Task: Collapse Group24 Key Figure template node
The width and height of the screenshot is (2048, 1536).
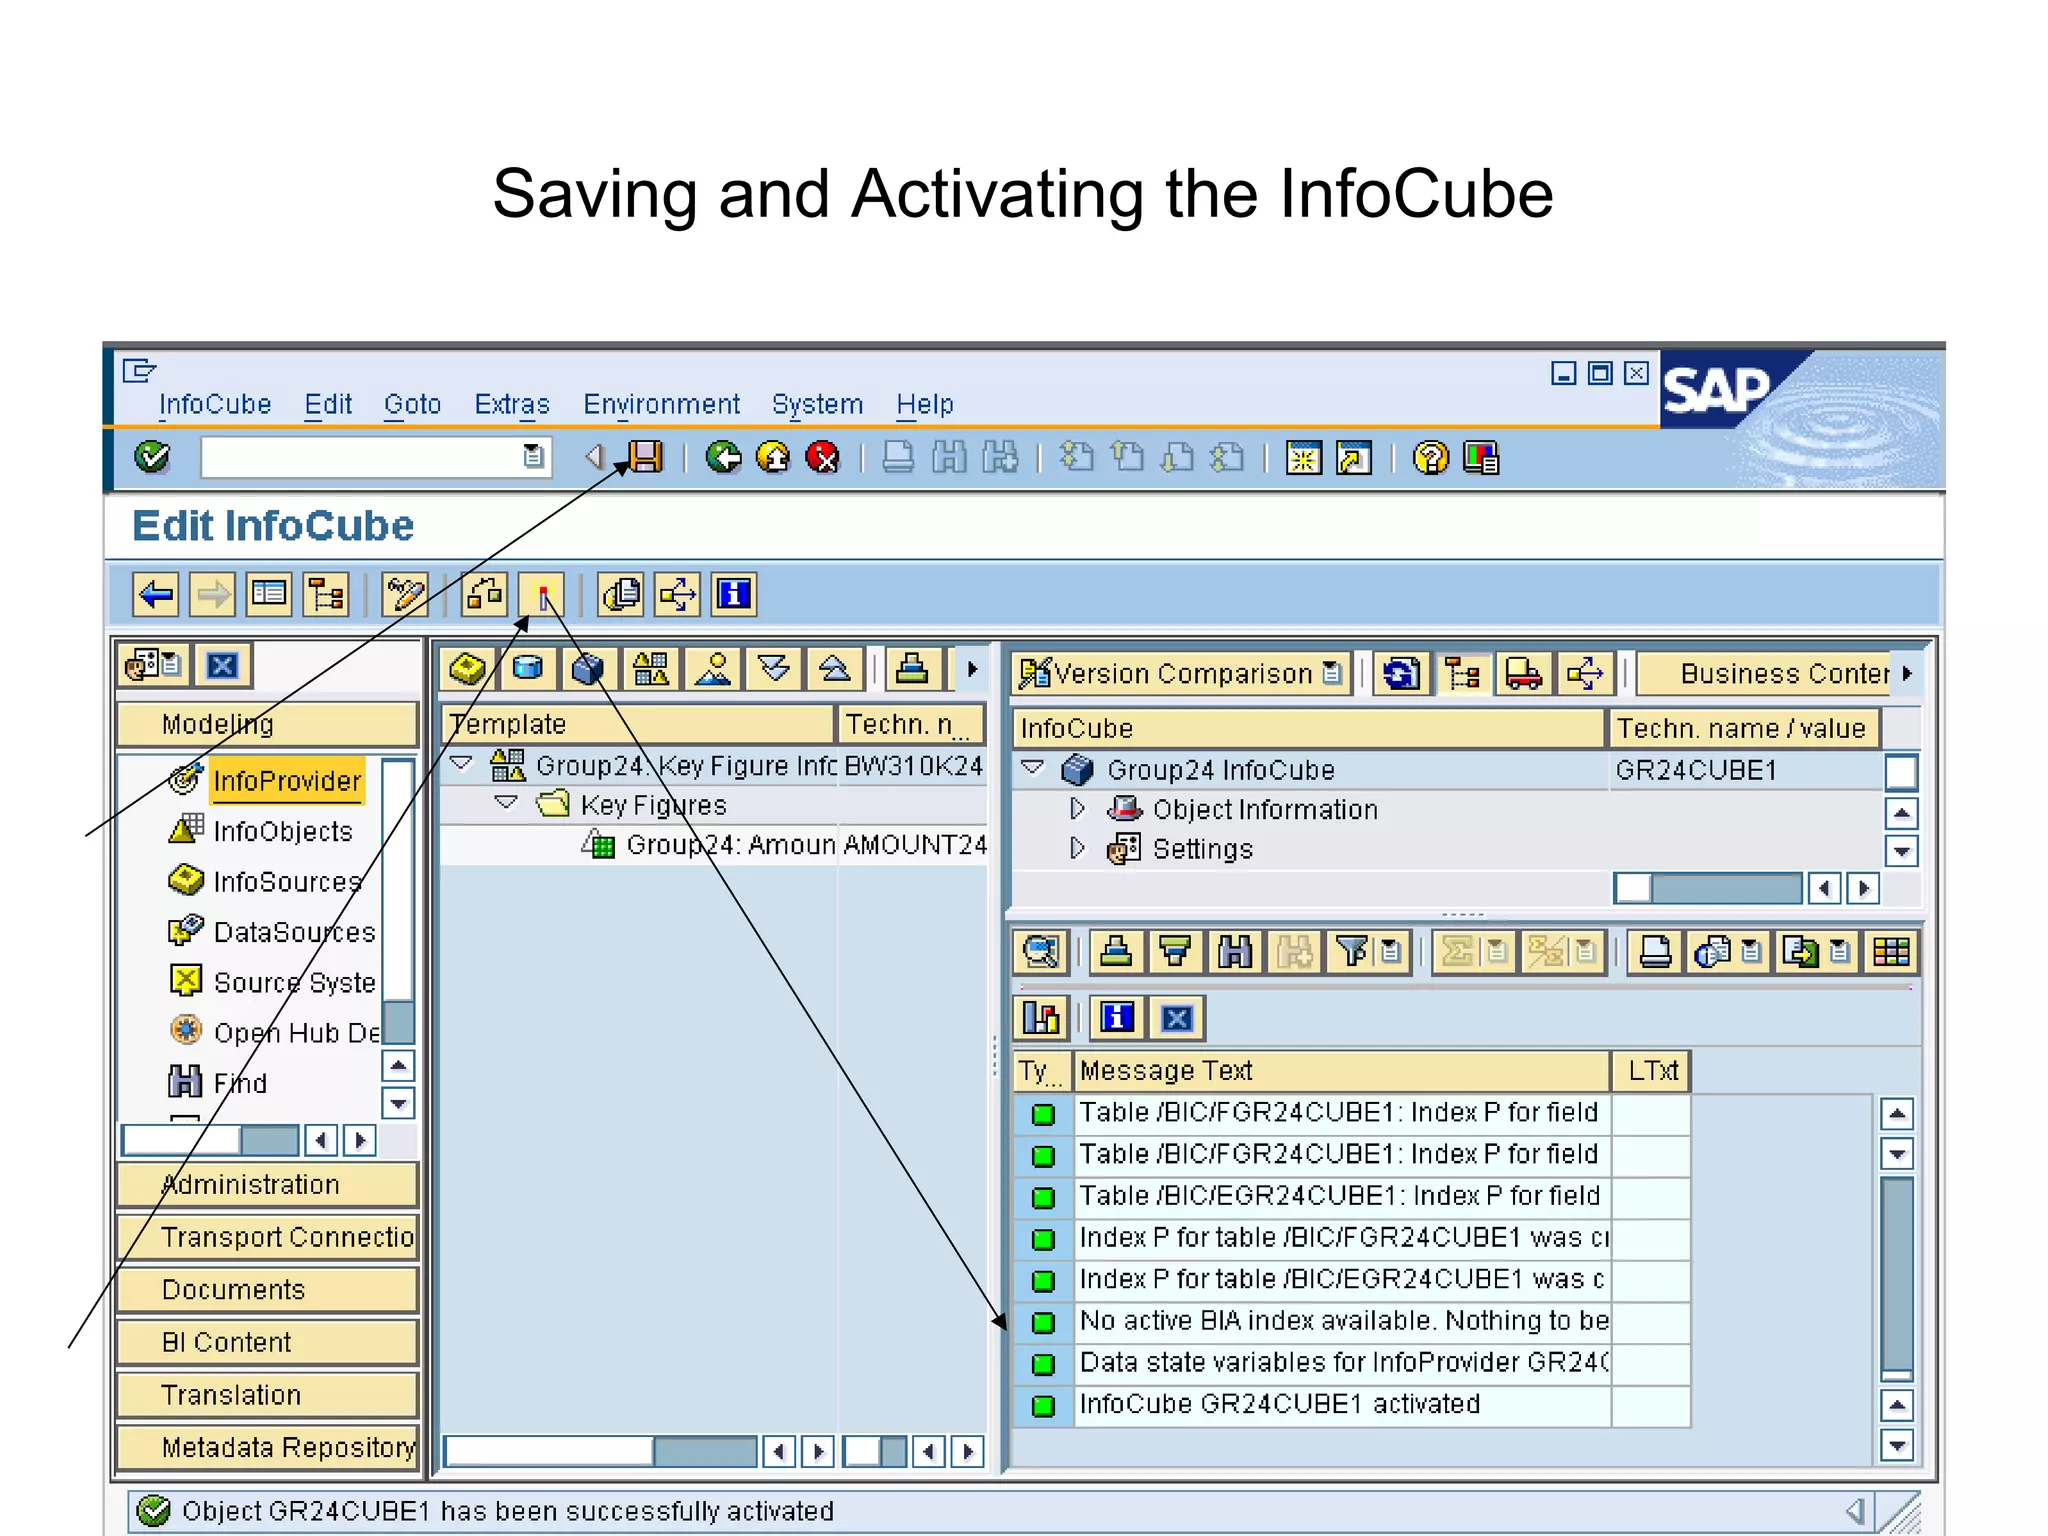Action: (x=462, y=764)
